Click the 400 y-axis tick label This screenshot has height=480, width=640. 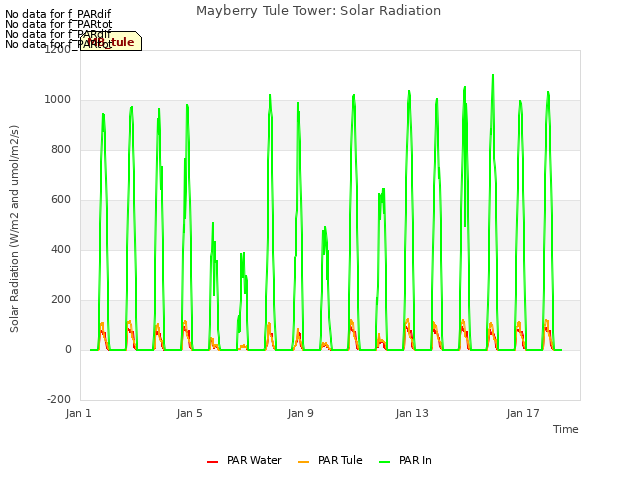(x=61, y=249)
